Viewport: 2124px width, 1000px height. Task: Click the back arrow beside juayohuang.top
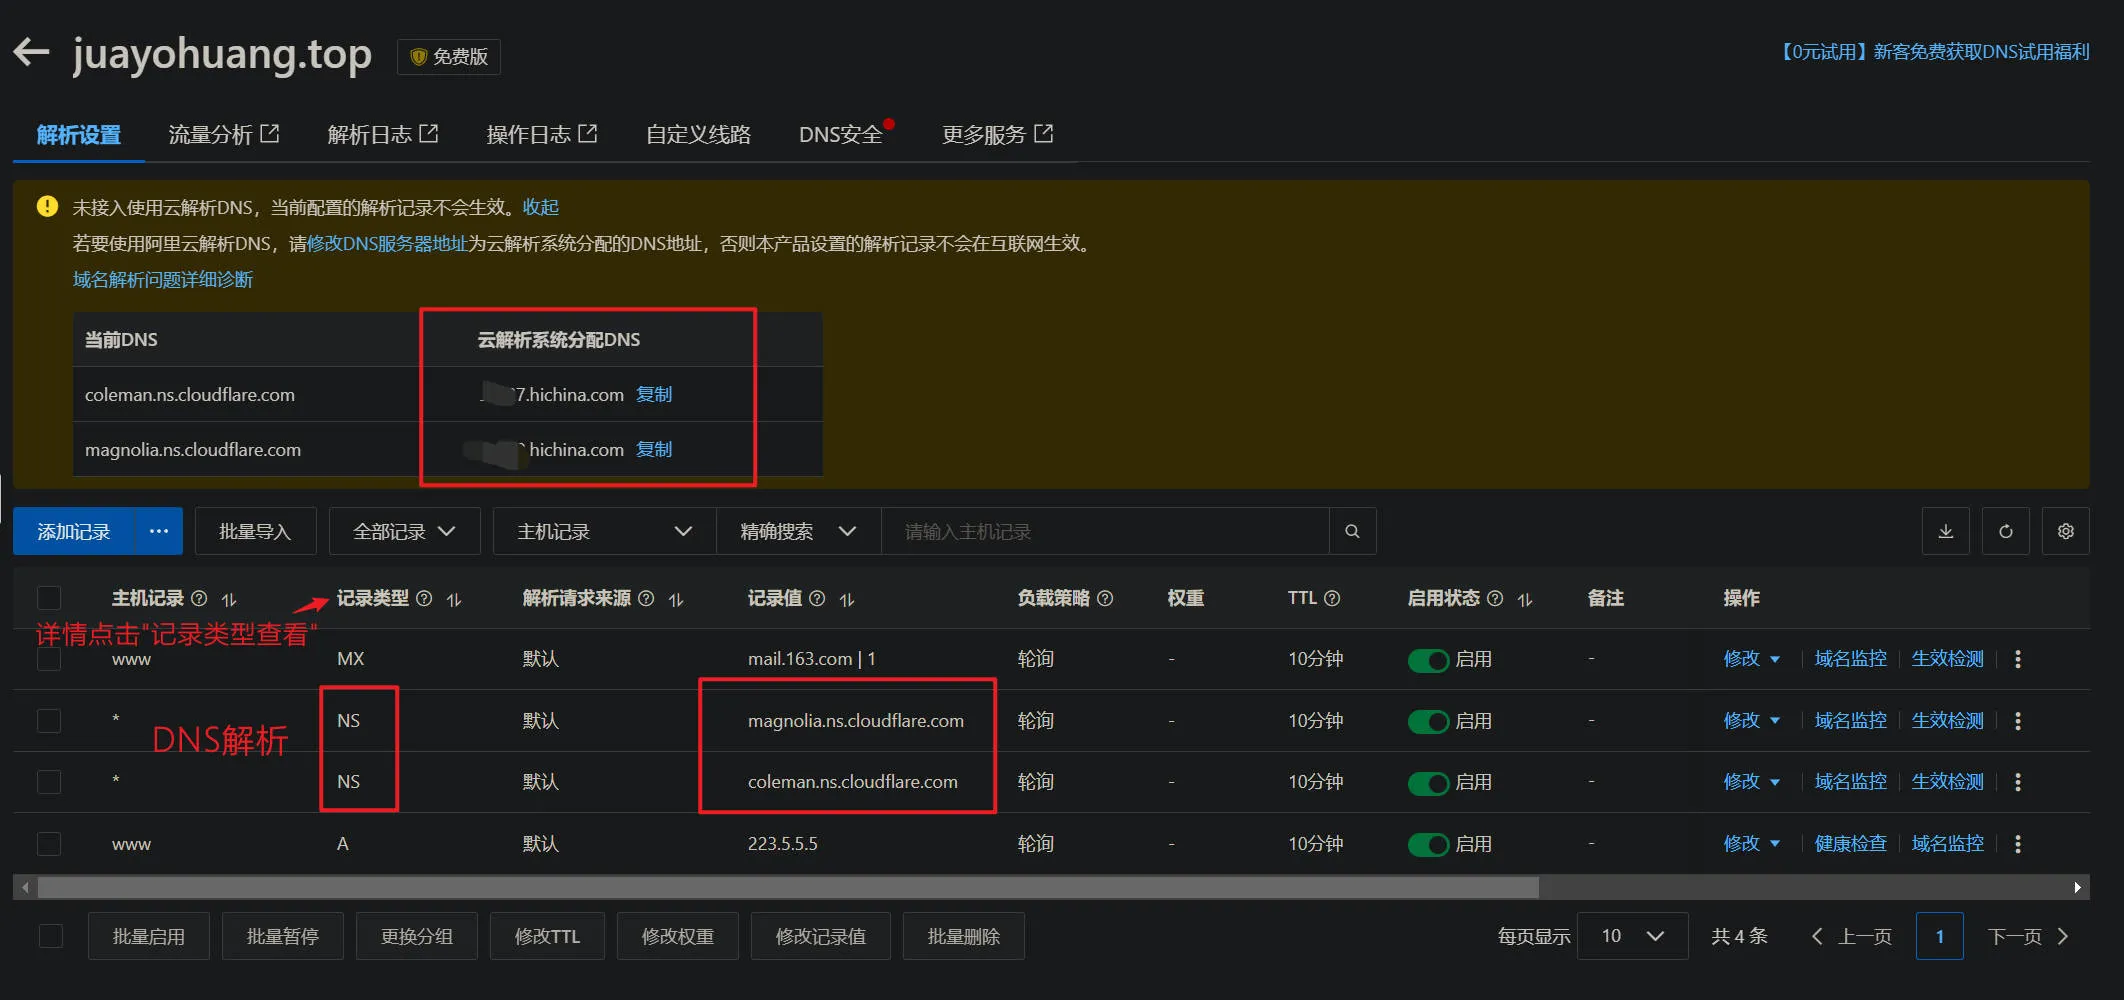(x=32, y=52)
